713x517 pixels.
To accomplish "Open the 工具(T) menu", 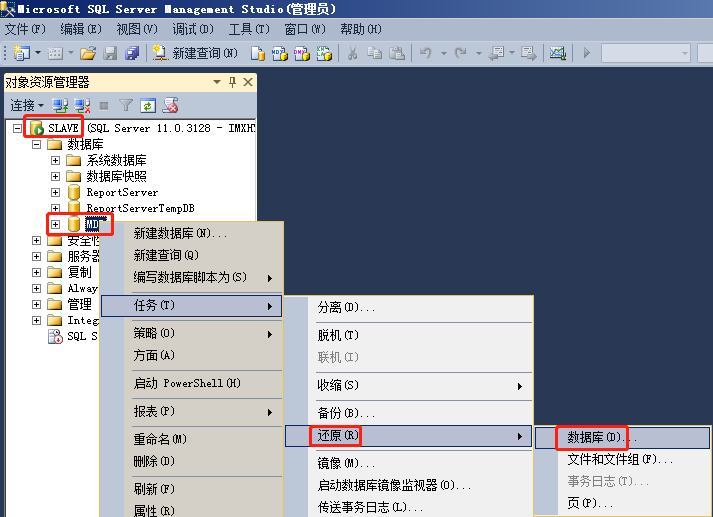I will [x=249, y=29].
